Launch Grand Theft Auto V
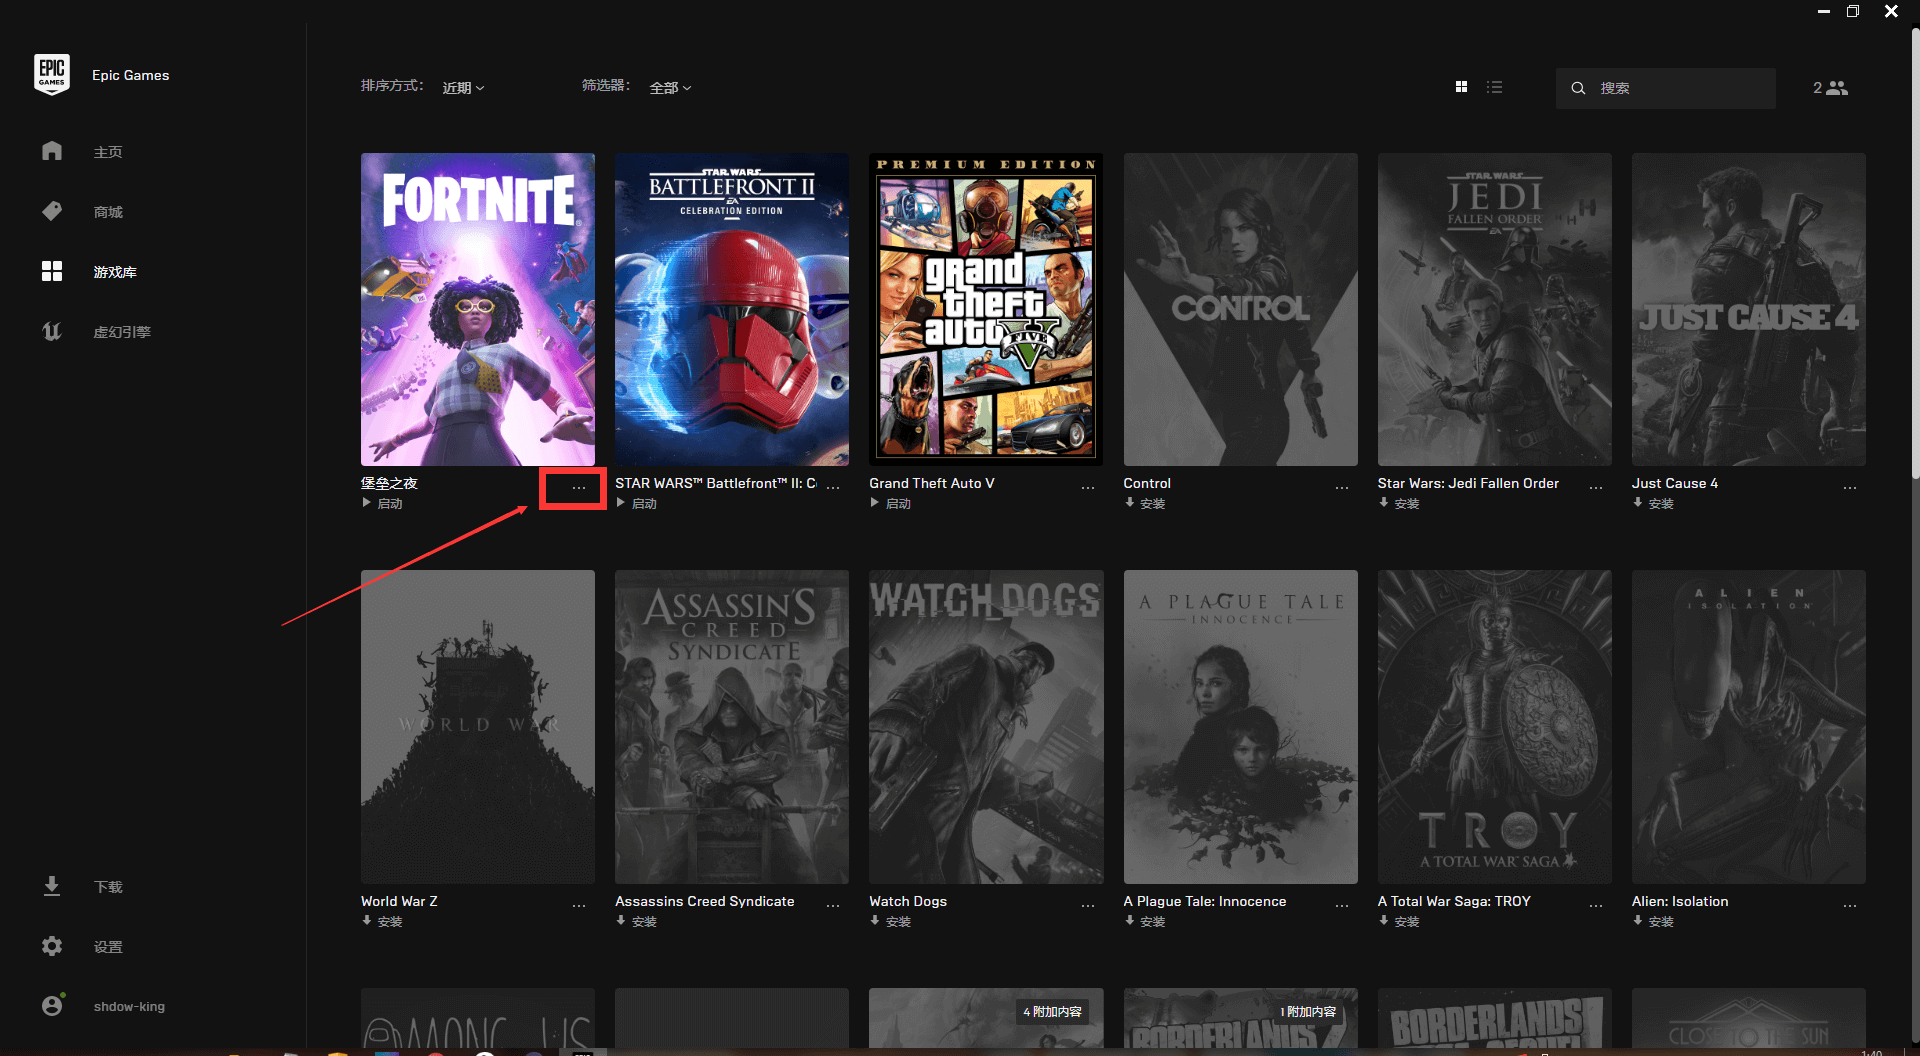 [x=891, y=504]
